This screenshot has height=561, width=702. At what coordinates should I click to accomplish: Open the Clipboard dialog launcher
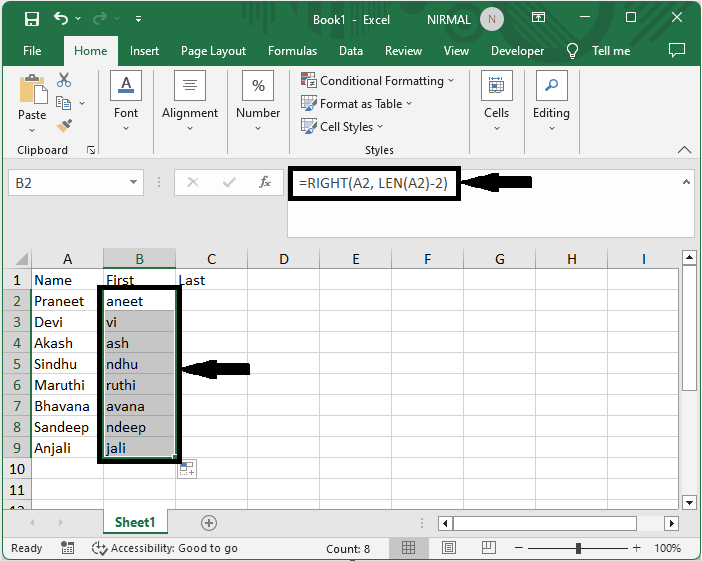click(91, 150)
